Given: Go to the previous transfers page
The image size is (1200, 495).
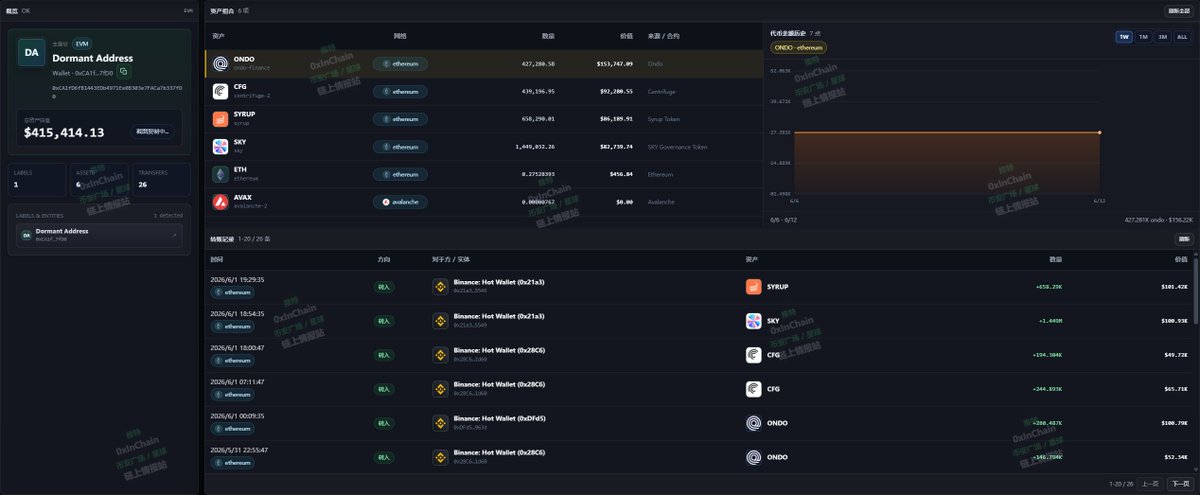Looking at the screenshot, I should tap(1151, 483).
